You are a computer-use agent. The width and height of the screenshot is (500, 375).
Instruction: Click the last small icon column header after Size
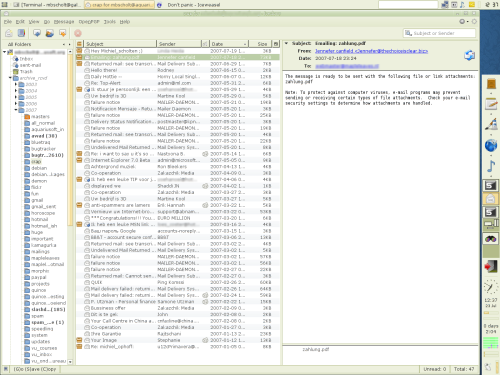pos(276,44)
